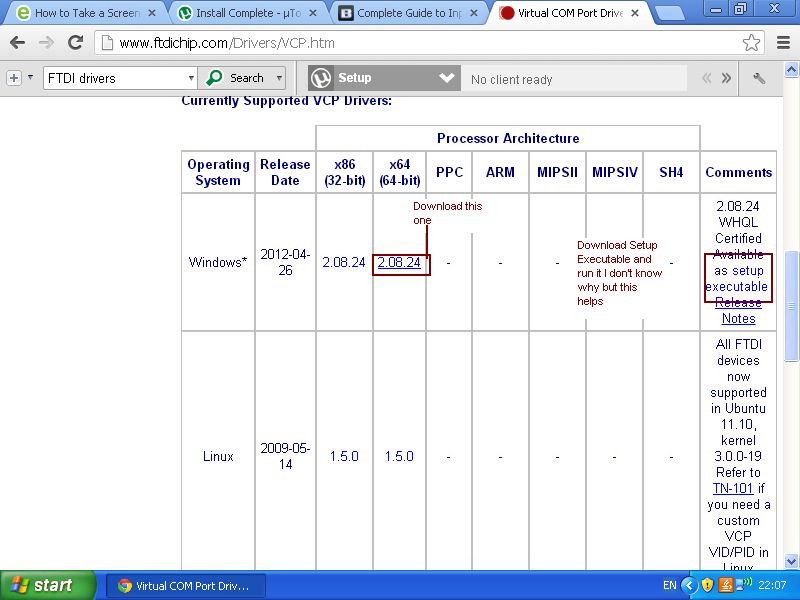Close the Virtual COM Port tab
This screenshot has height=600, width=800.
click(x=635, y=13)
